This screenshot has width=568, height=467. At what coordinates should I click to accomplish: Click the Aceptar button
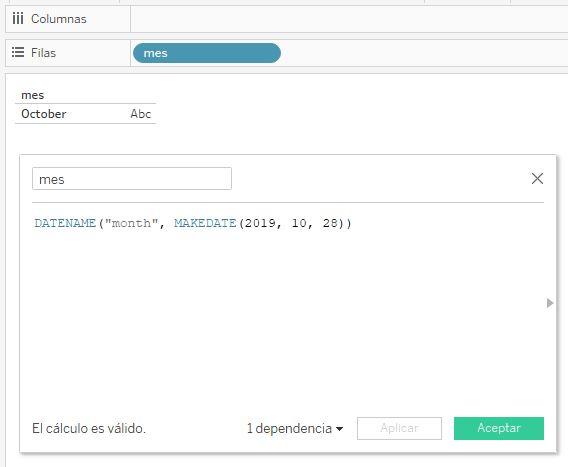coord(499,428)
